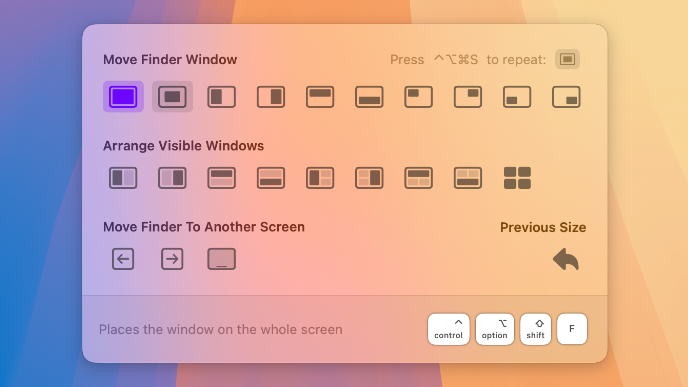
Task: Arrange main top with two windows below
Action: 418,178
